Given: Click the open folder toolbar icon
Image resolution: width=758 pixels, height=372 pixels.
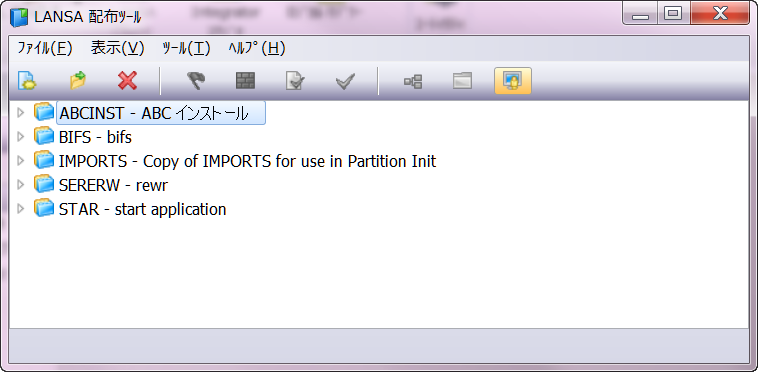Looking at the screenshot, I should 77,81.
